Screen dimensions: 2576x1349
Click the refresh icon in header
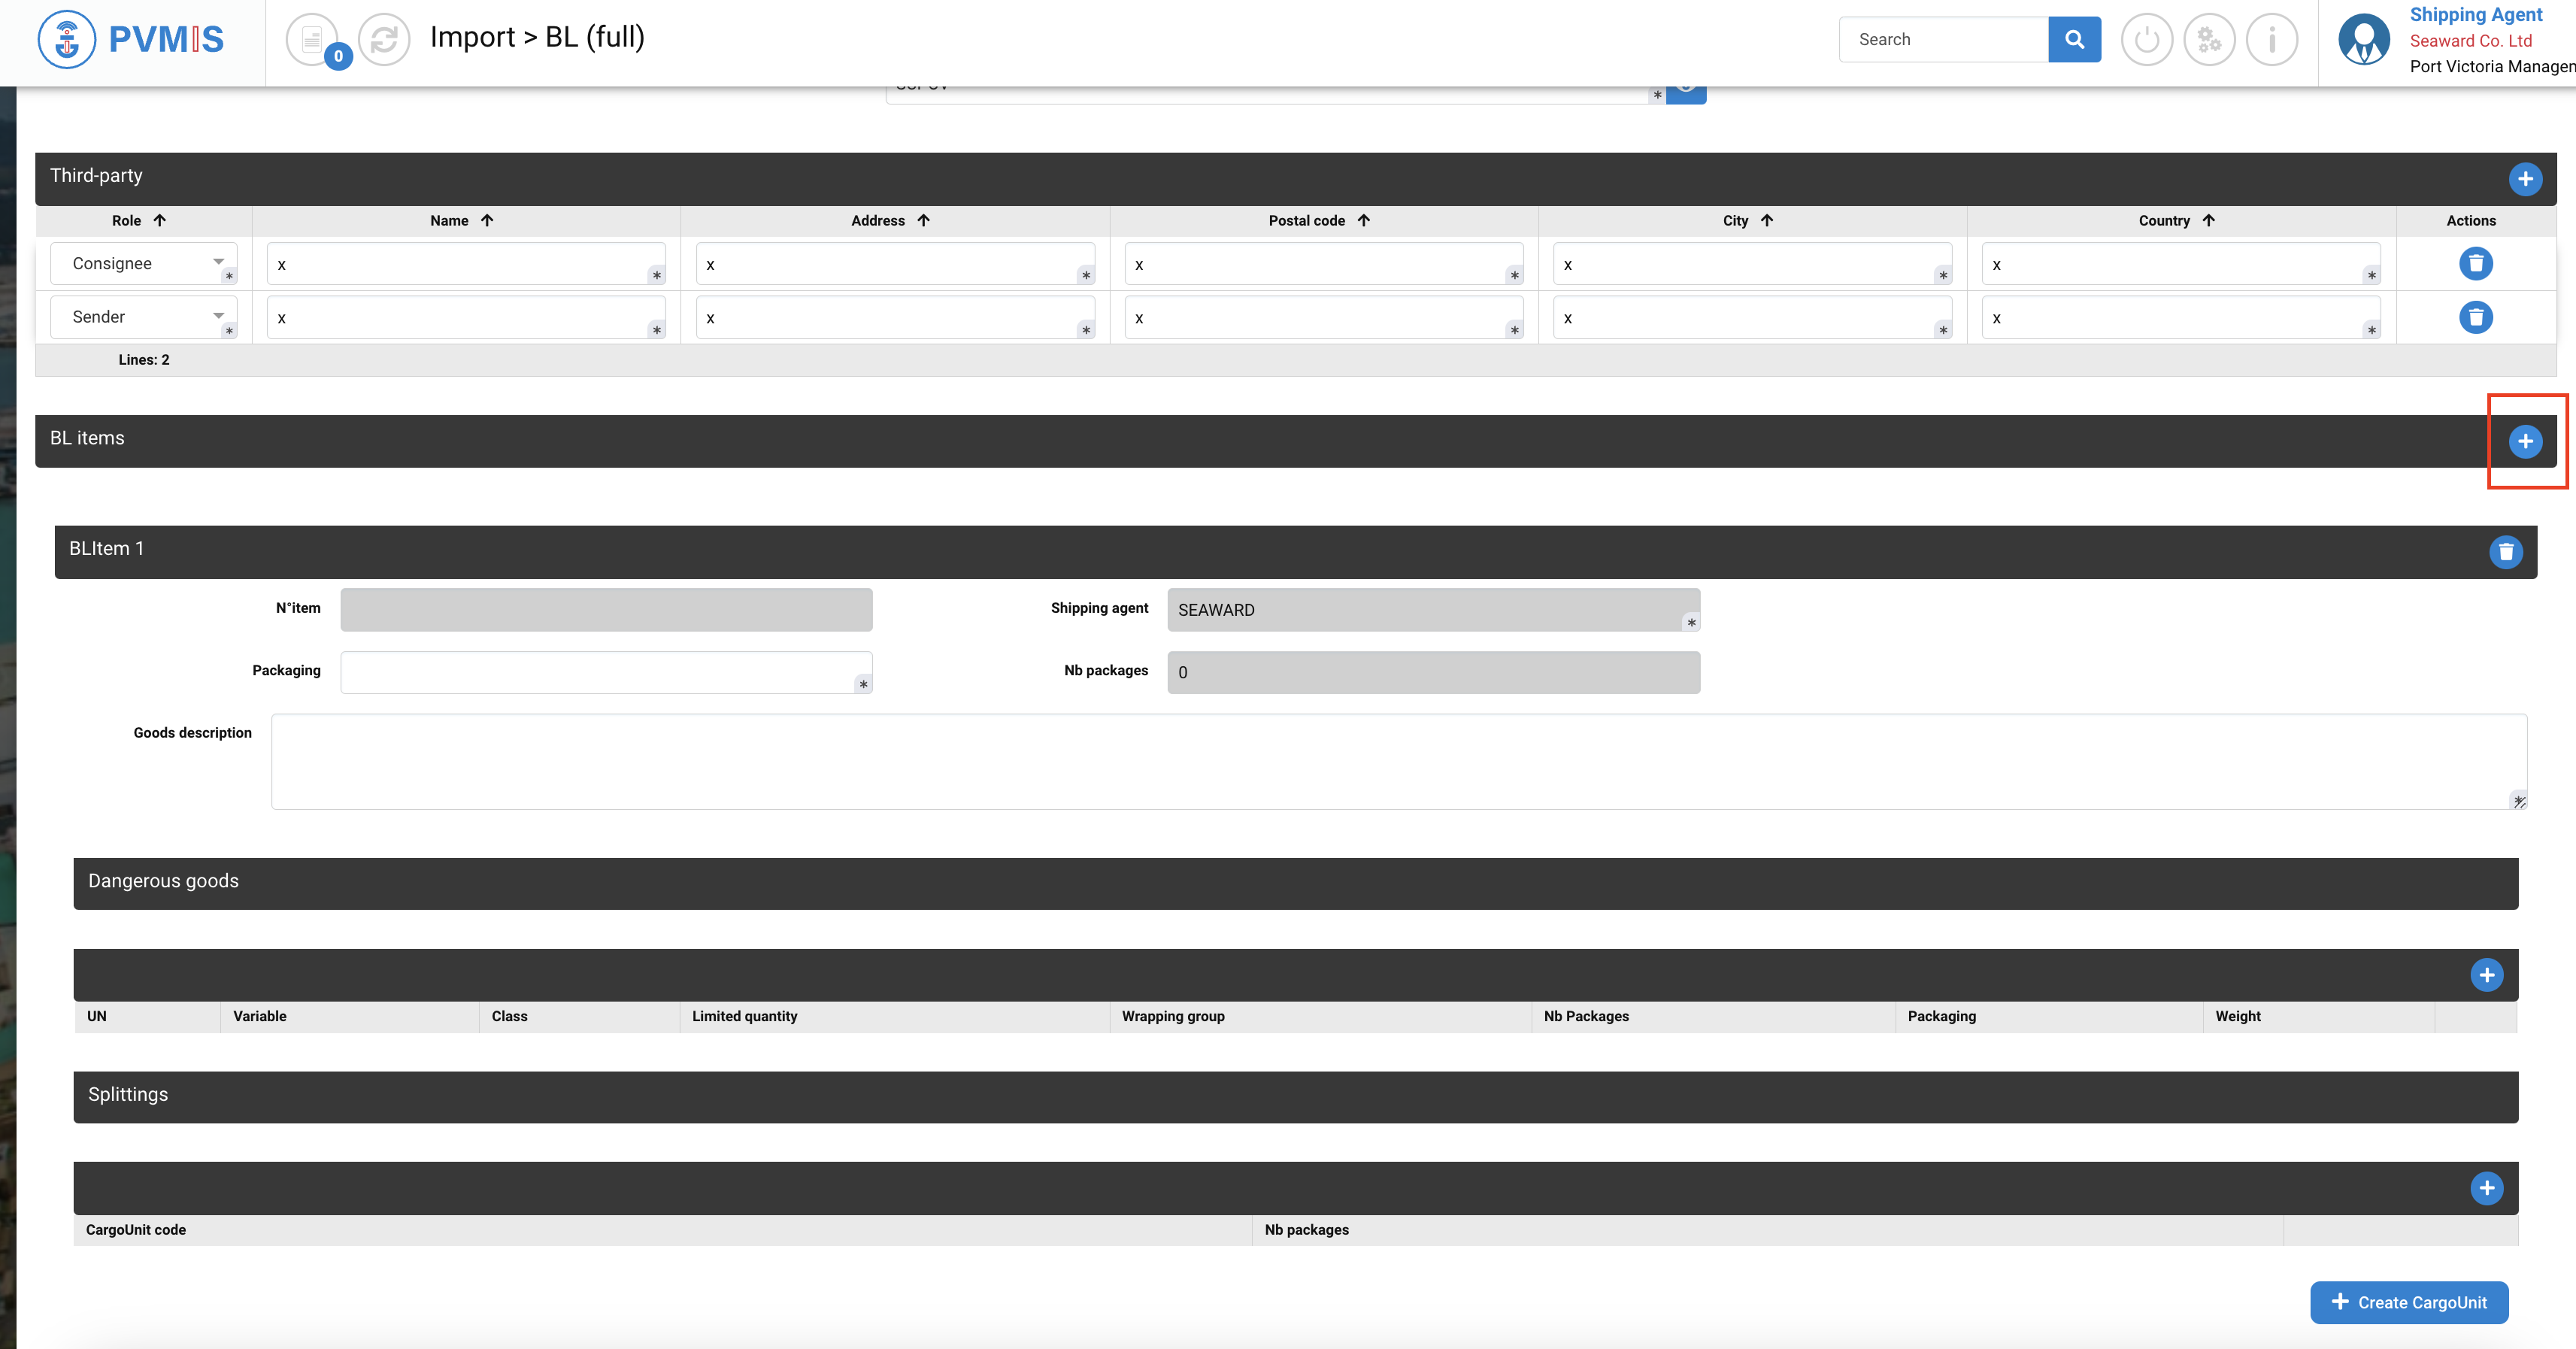tap(384, 40)
